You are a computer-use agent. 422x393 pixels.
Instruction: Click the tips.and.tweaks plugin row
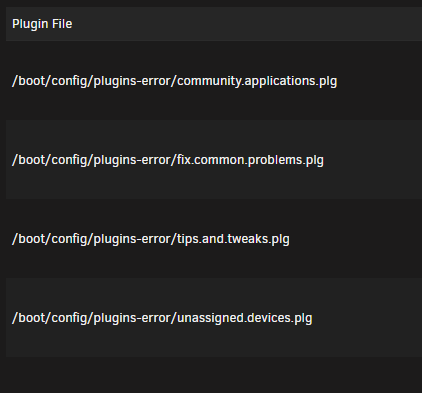214,239
